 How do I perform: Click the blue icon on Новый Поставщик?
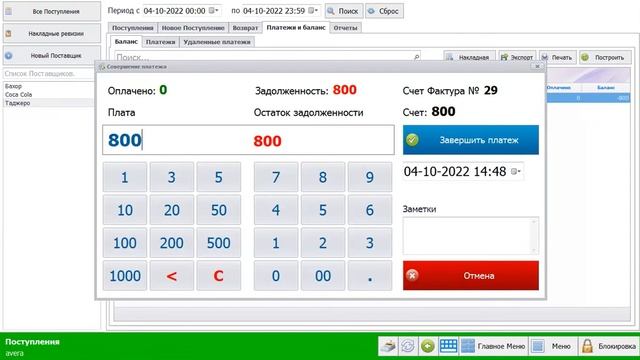pyautogui.click(x=9, y=56)
